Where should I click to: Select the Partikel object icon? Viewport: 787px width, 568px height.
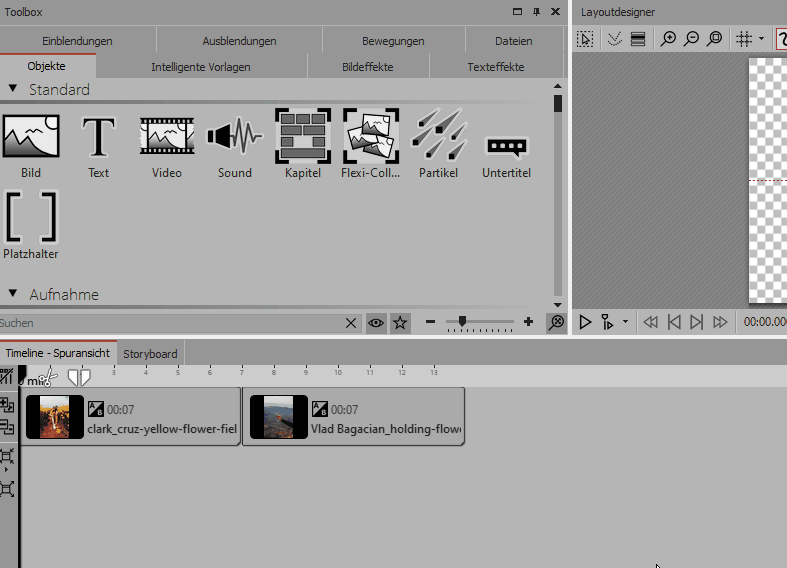(x=438, y=137)
